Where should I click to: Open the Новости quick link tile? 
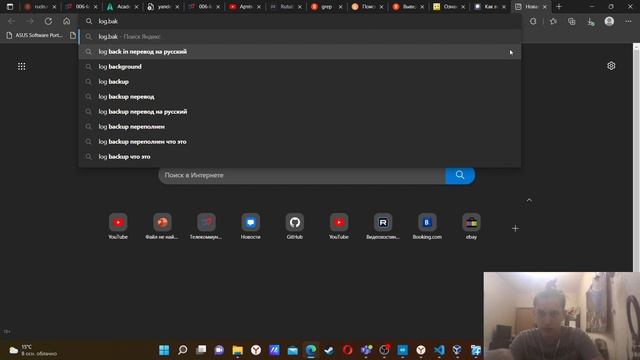coord(251,226)
